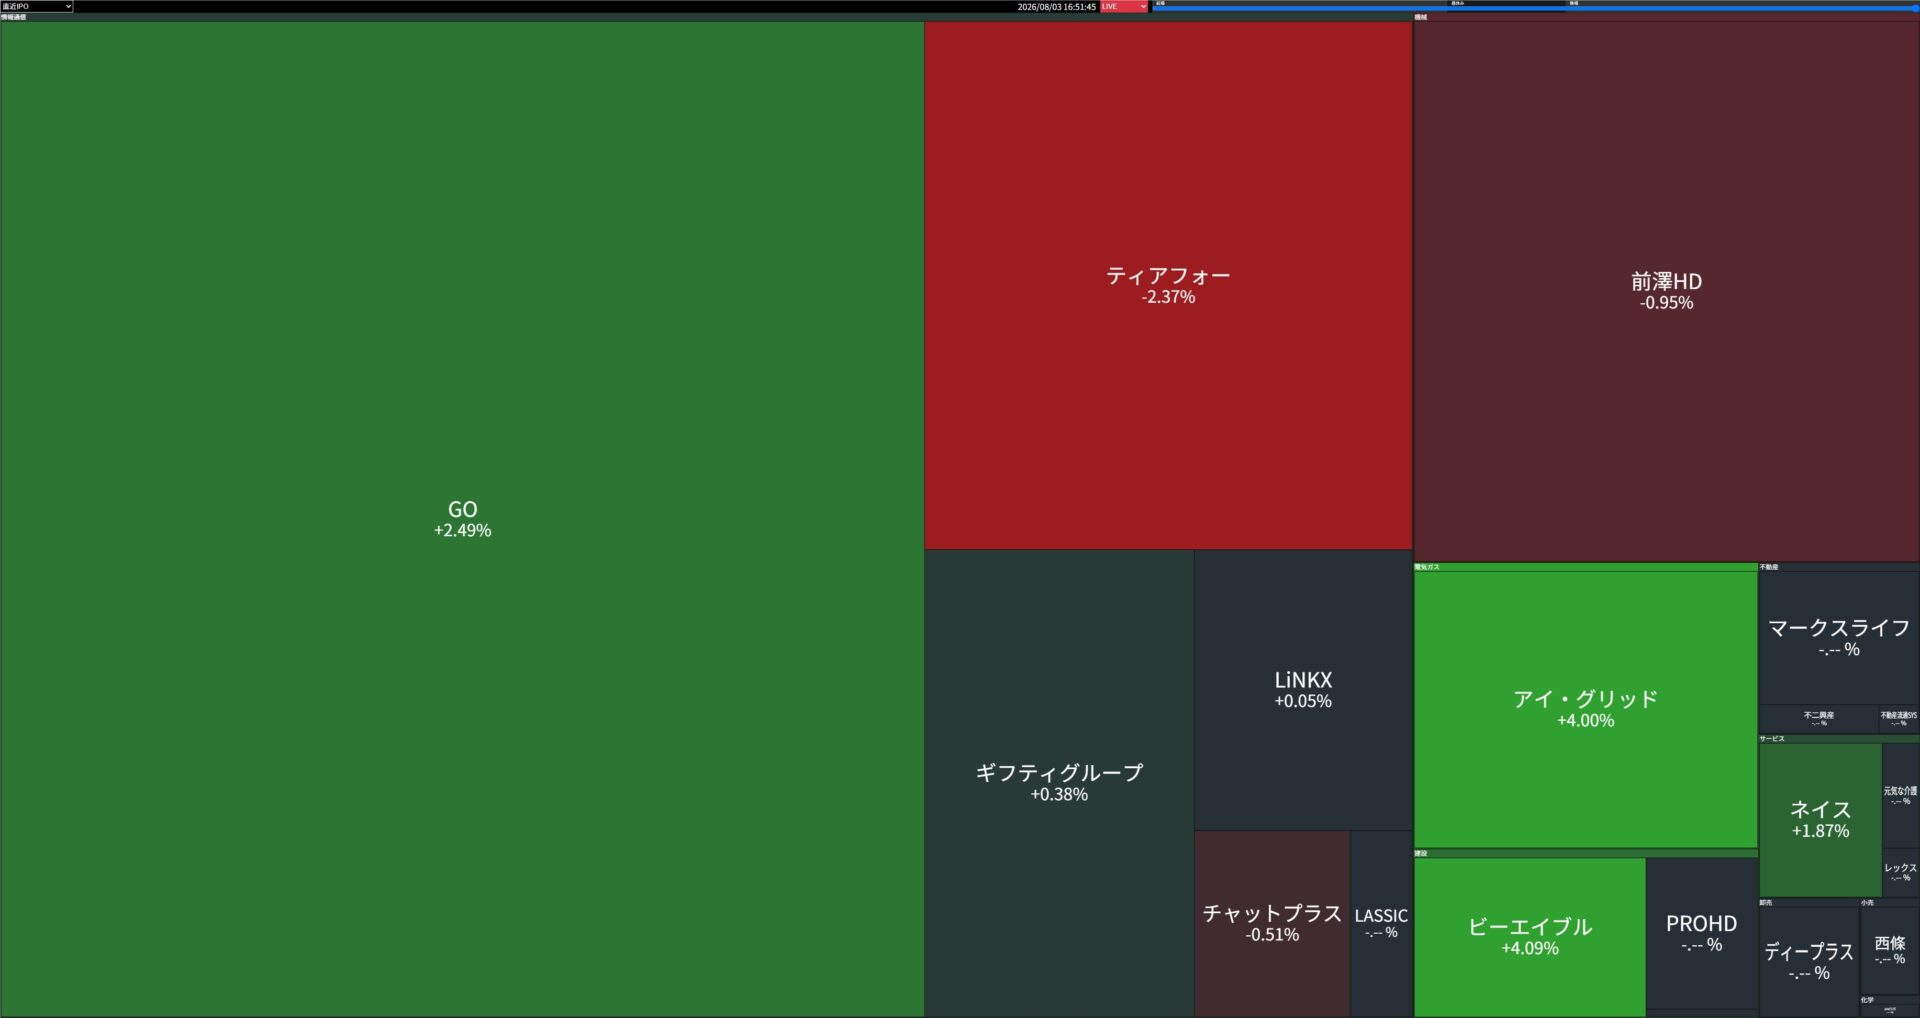Click the 機械 sector header
Viewport: 1920px width, 1018px height.
point(1666,17)
